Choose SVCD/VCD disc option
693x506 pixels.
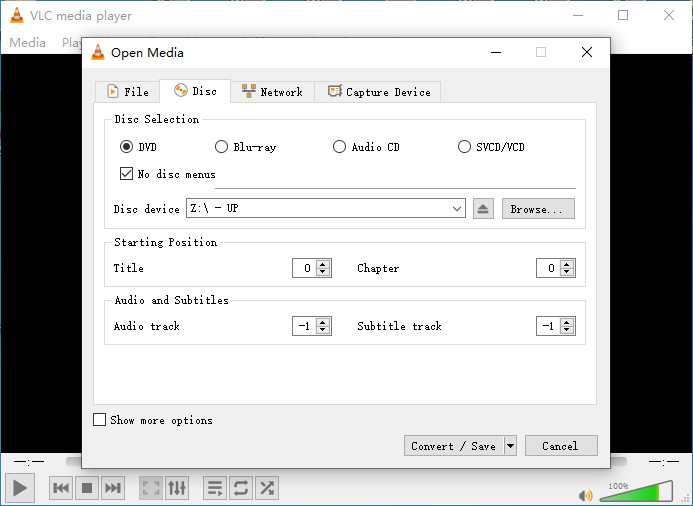(464, 147)
